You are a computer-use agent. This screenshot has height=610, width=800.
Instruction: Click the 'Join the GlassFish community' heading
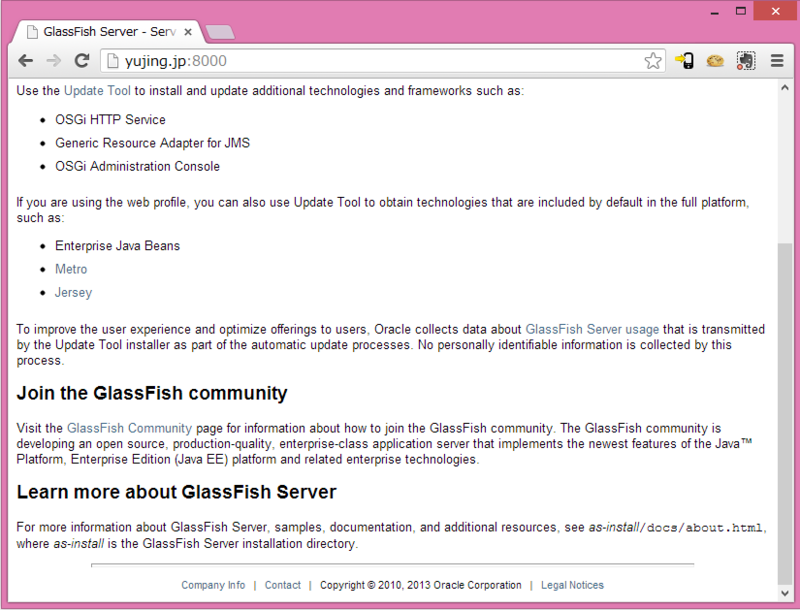152,394
